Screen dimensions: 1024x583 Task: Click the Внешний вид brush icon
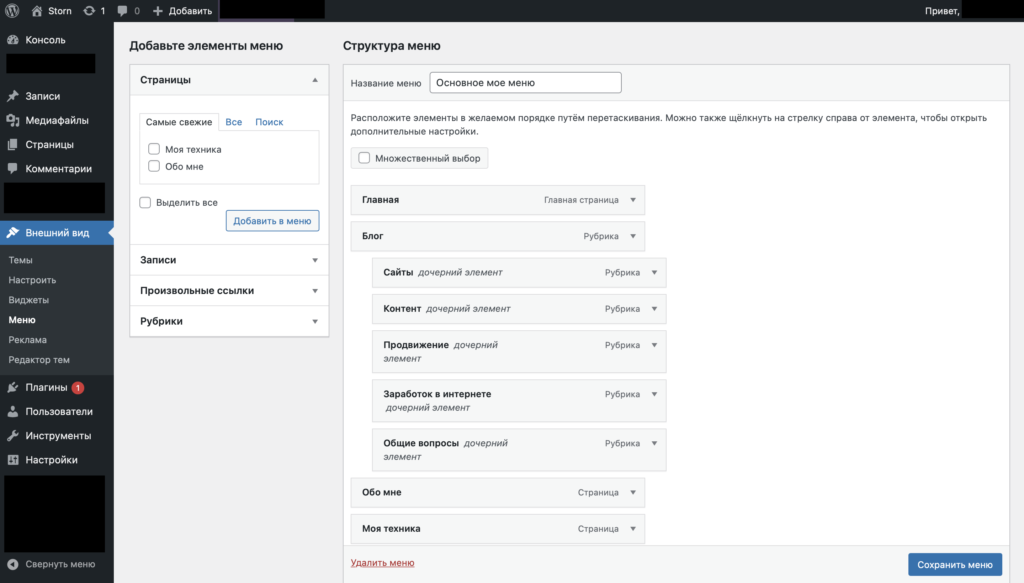pyautogui.click(x=12, y=232)
